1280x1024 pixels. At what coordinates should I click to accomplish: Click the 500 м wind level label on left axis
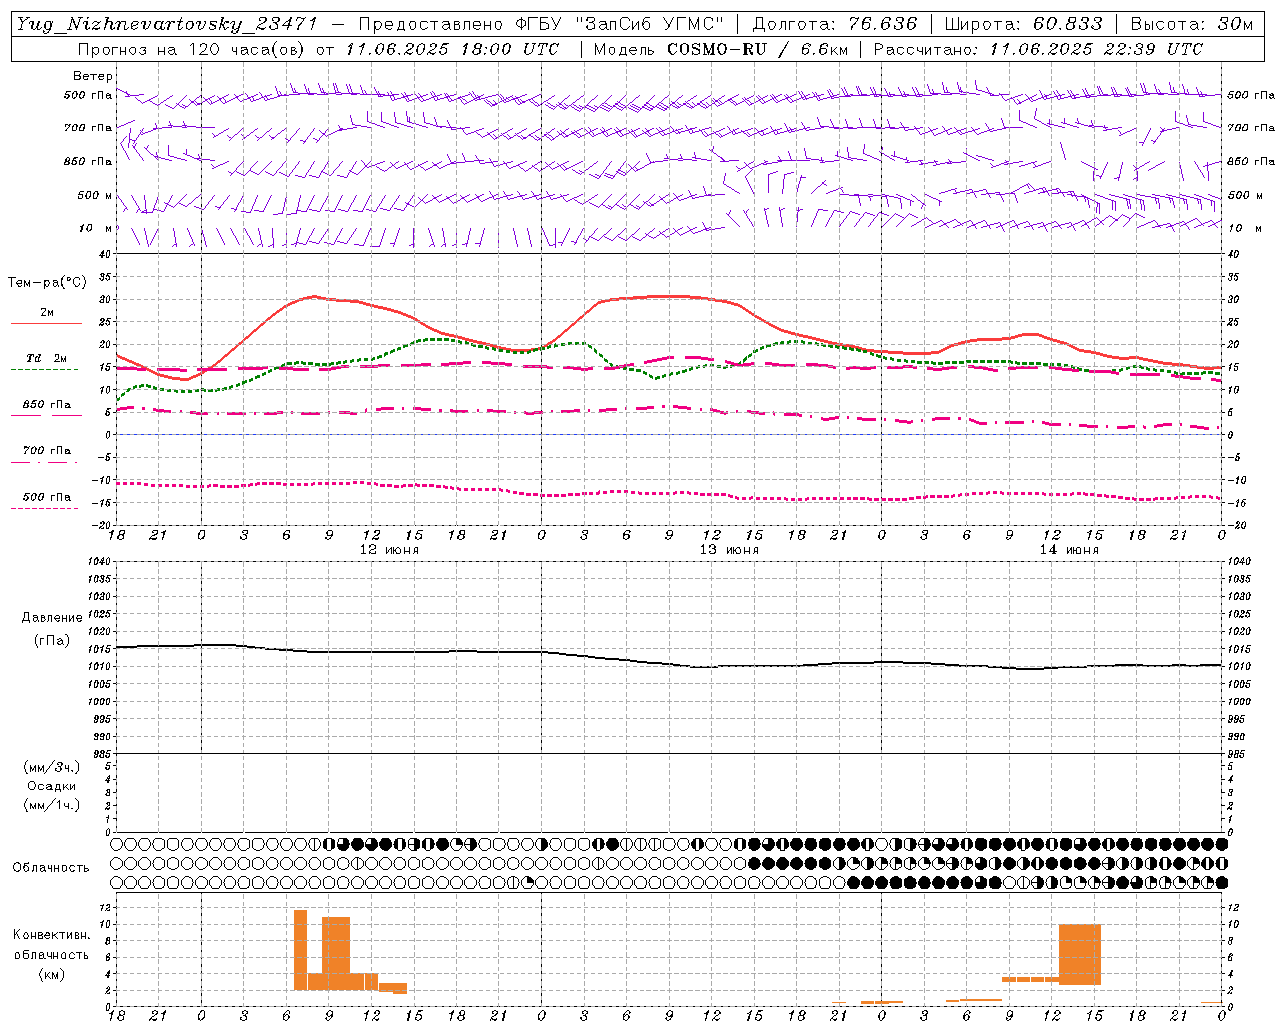[x=96, y=195]
